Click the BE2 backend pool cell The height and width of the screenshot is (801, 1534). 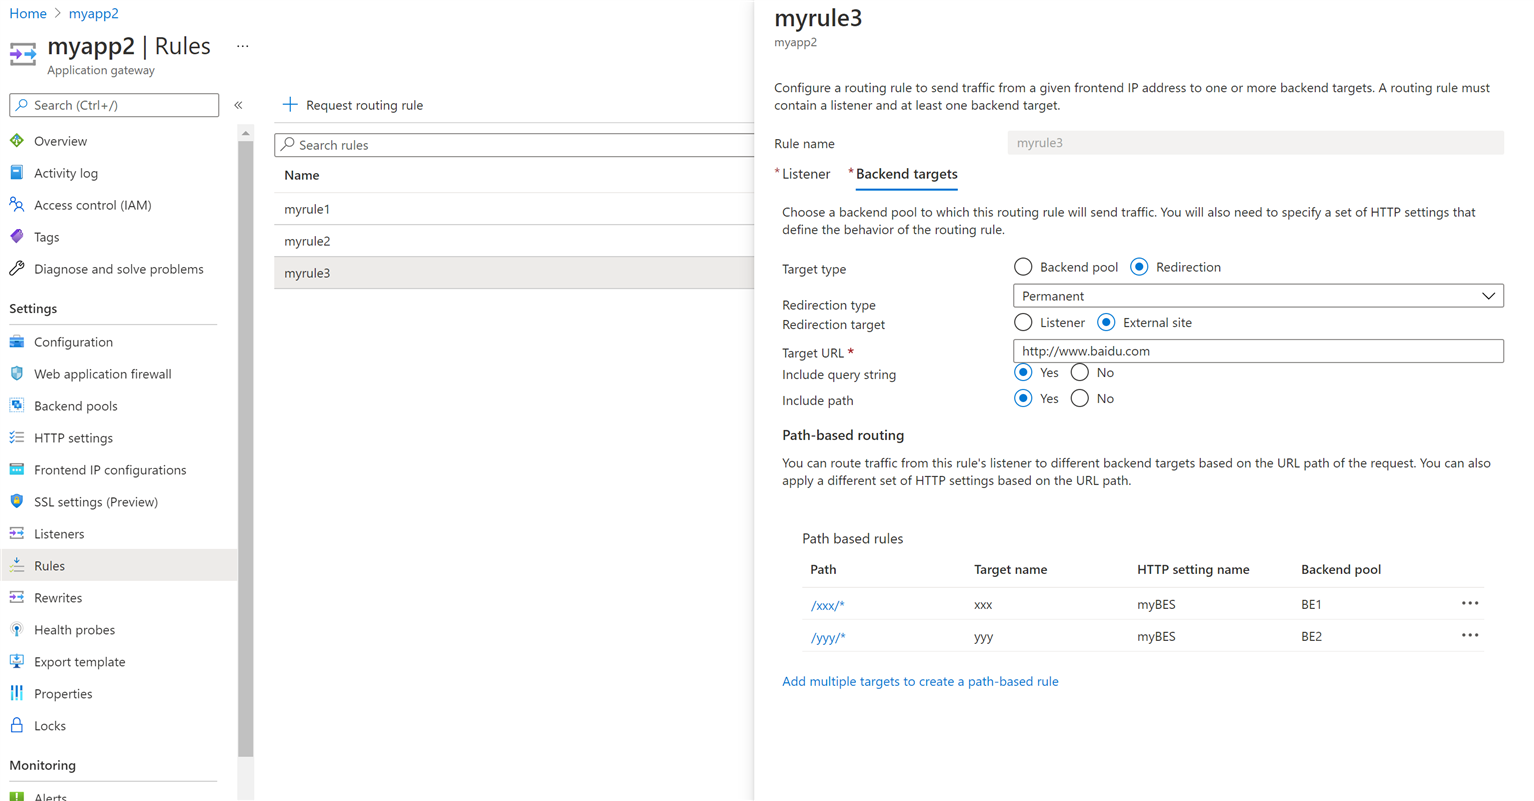1311,636
